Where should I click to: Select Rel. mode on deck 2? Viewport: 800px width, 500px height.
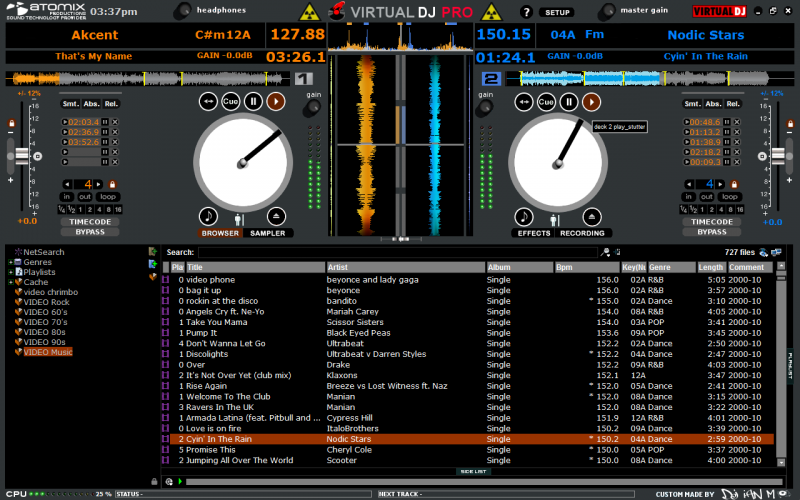733,104
